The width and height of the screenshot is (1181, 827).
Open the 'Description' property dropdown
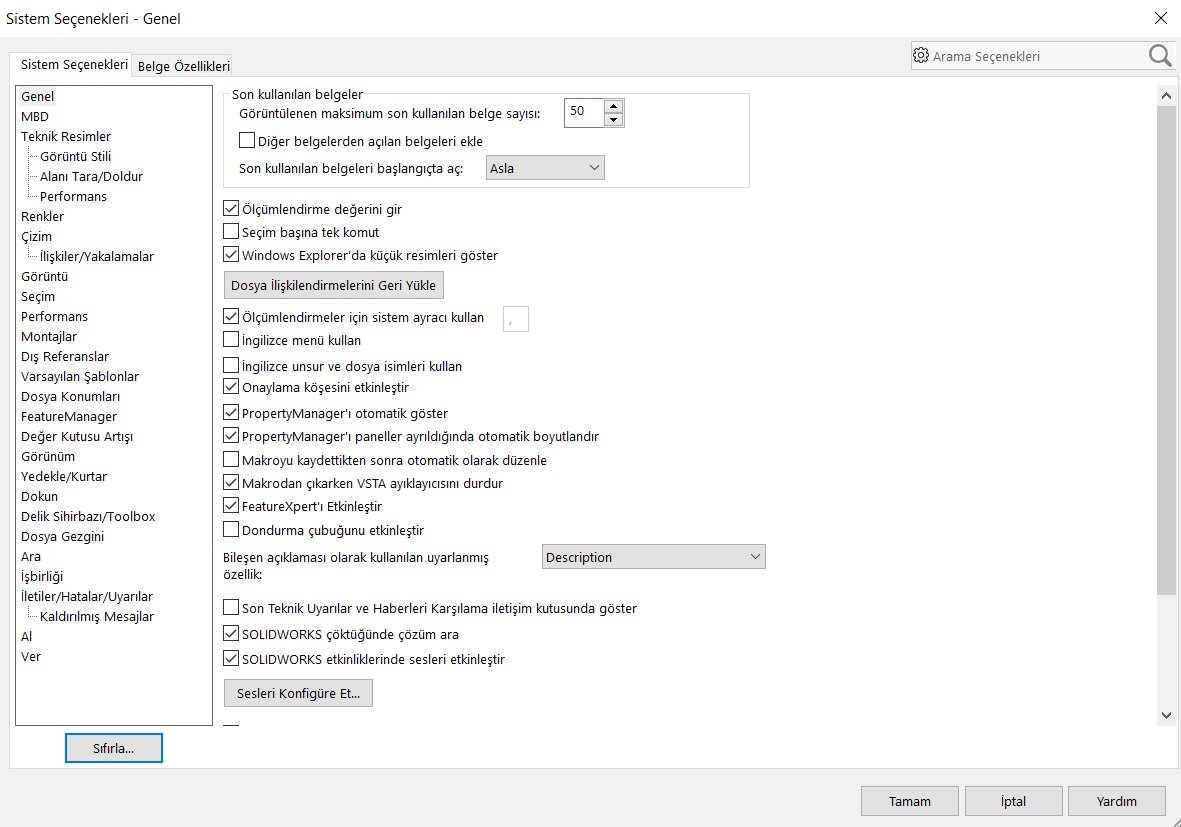coord(654,557)
